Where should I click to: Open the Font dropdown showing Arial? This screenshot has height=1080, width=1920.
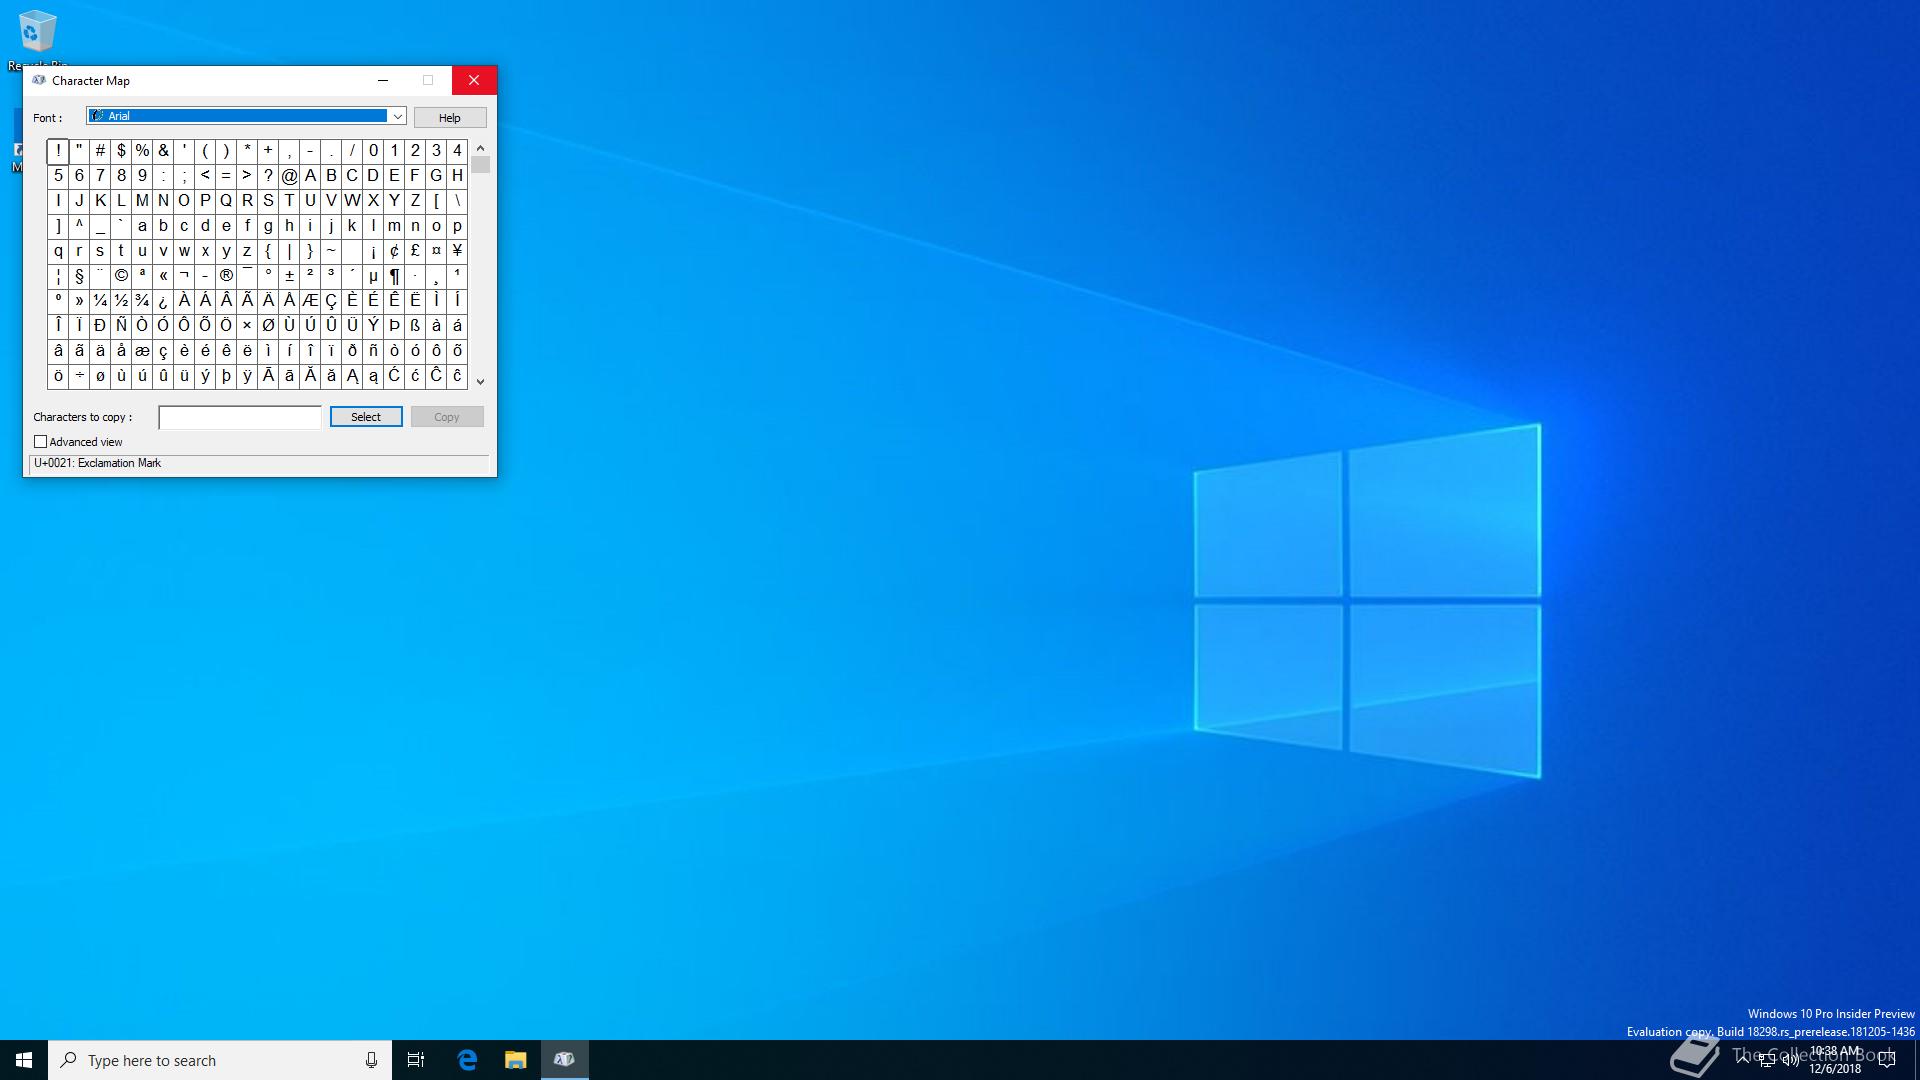[x=246, y=116]
